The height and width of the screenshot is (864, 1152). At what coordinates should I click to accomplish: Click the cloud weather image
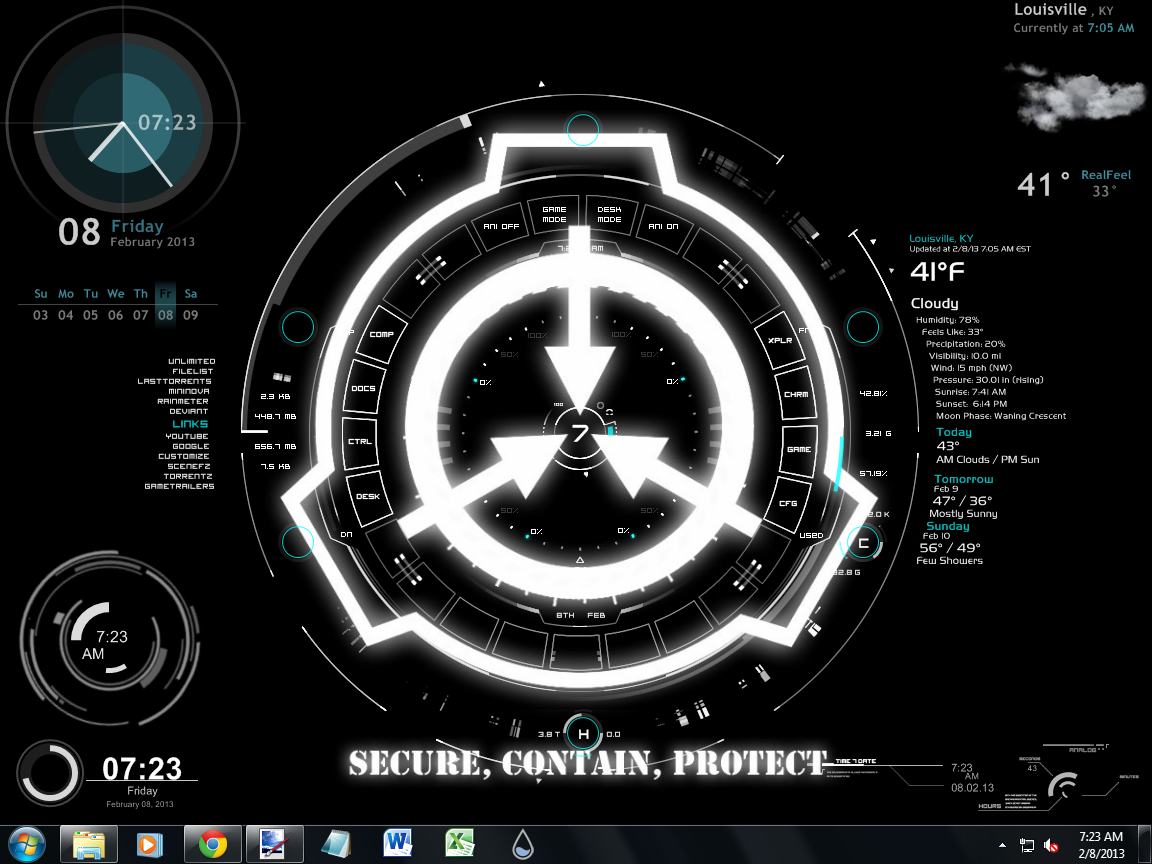point(1076,96)
